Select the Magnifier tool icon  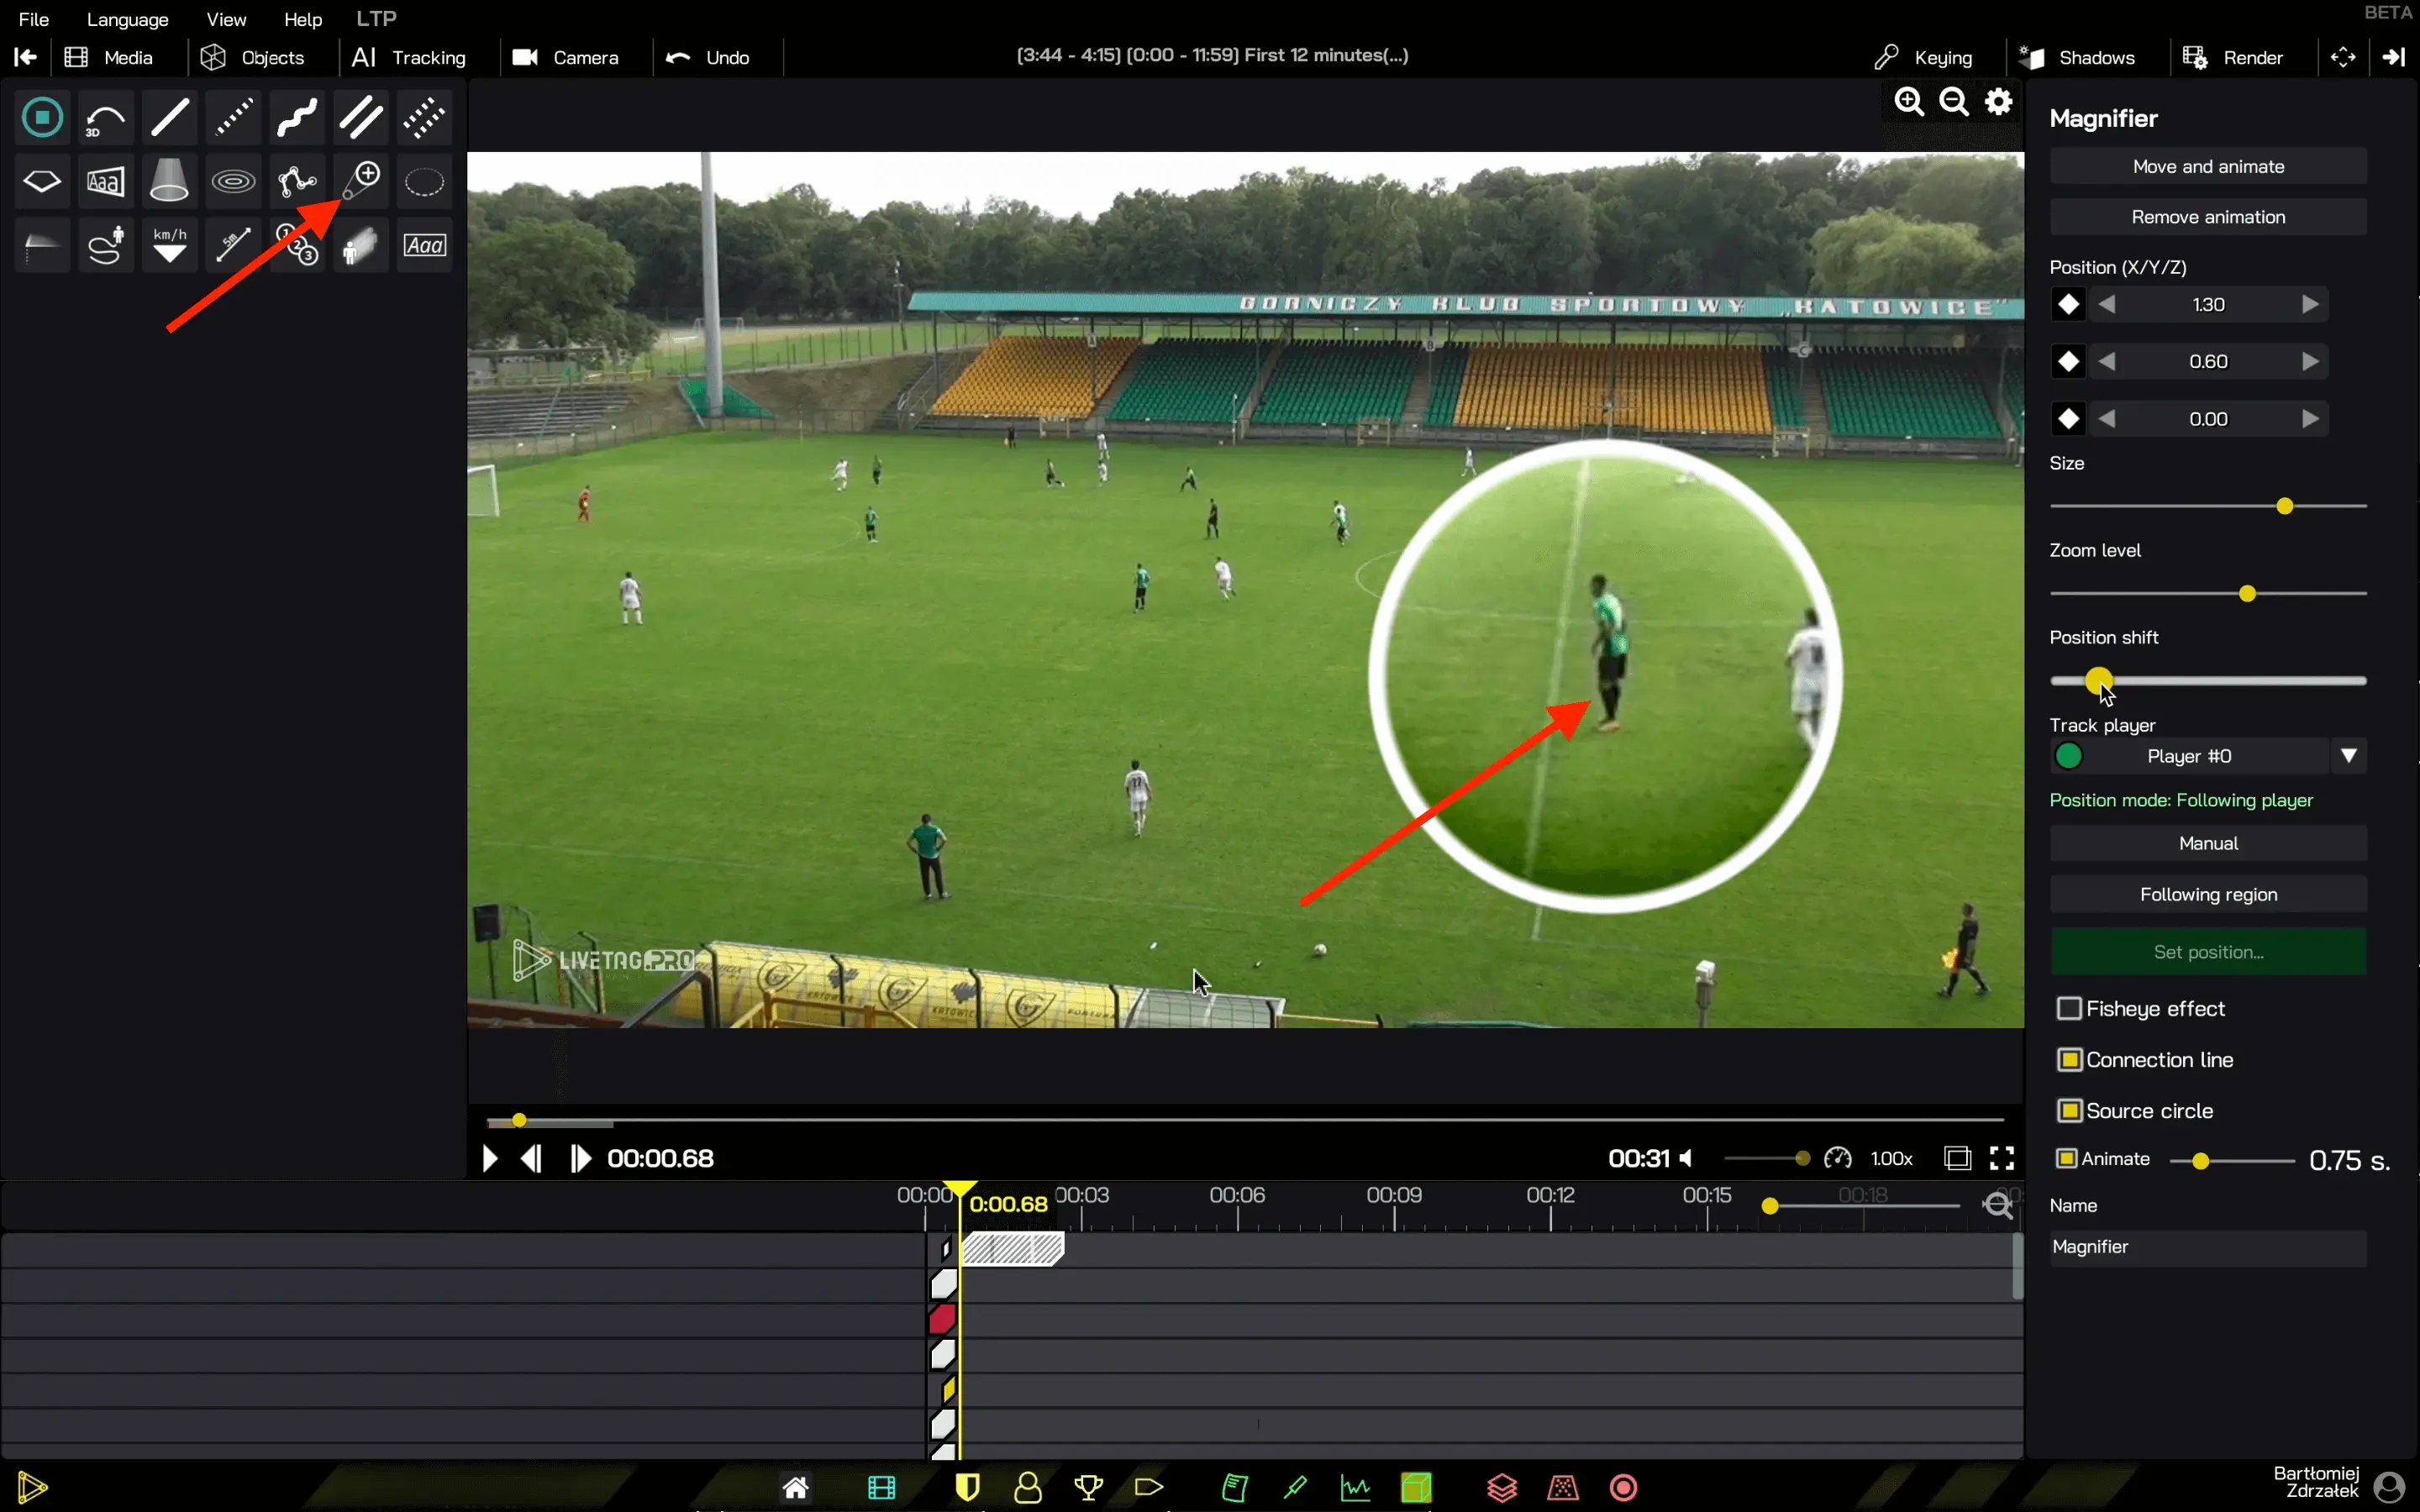(361, 182)
